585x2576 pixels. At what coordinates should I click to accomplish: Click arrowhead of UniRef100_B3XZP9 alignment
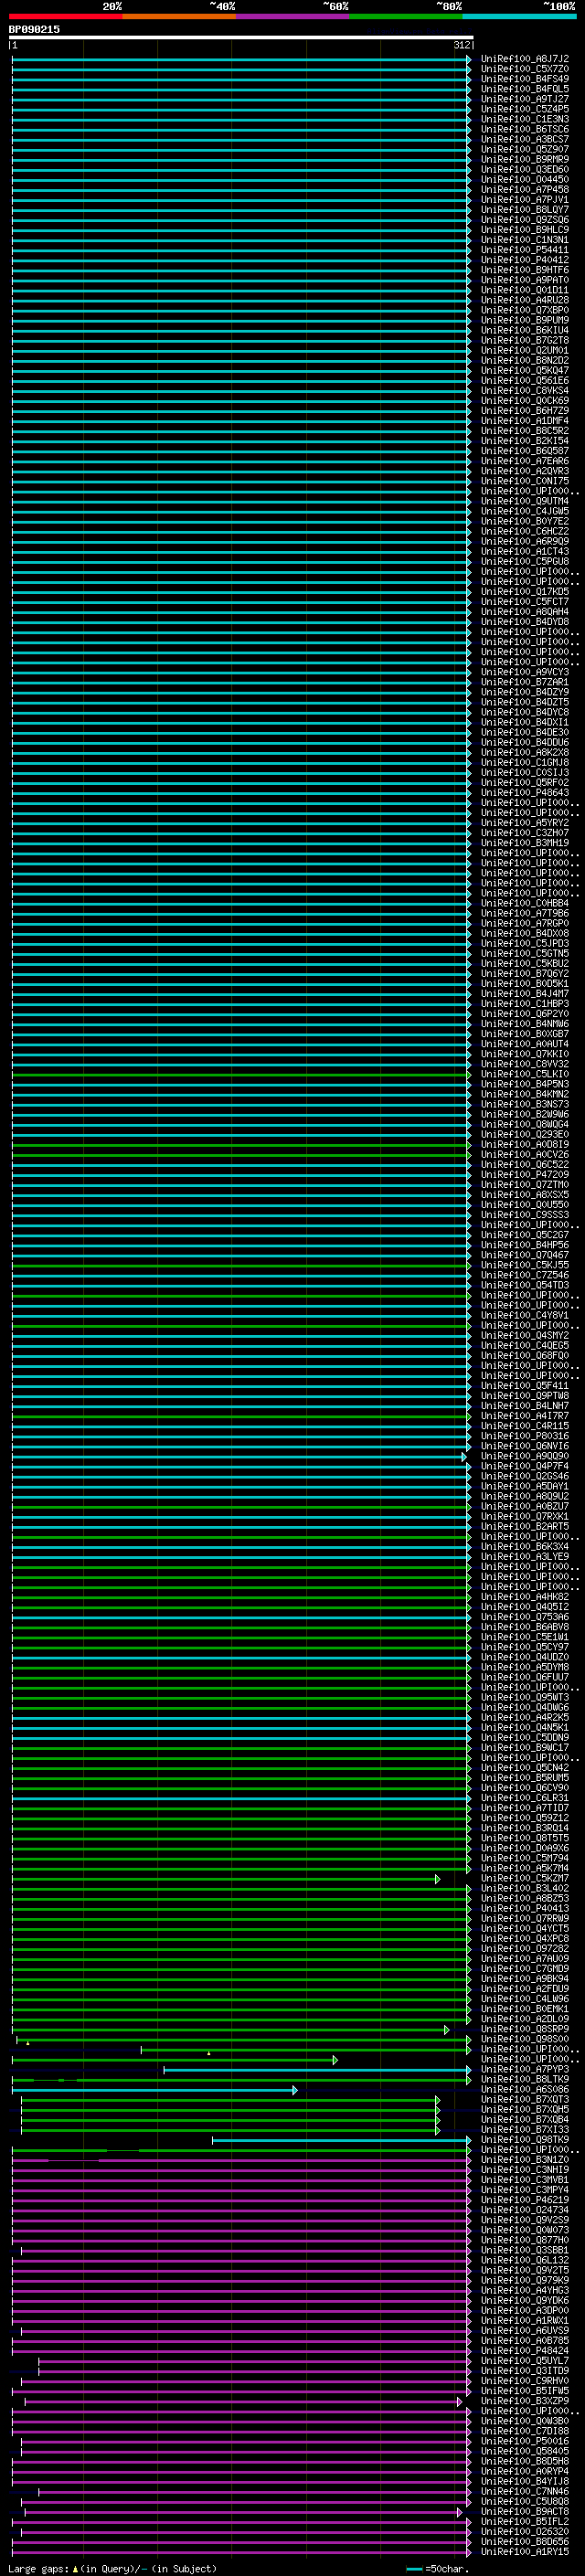click(460, 2401)
